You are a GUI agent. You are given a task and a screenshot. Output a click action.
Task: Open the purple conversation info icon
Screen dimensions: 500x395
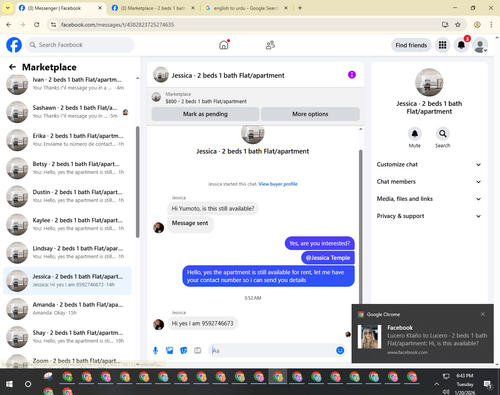click(x=352, y=75)
